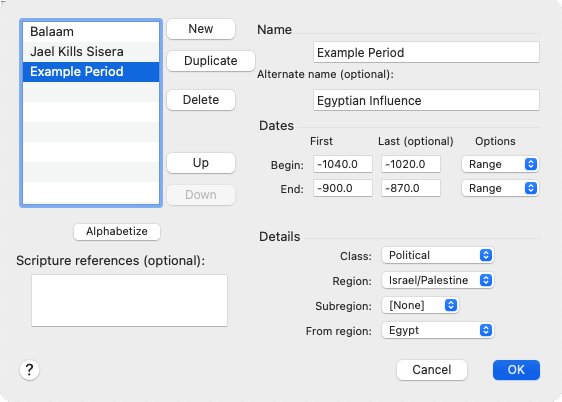Open the Subregion dropdown showing [None]

click(420, 305)
